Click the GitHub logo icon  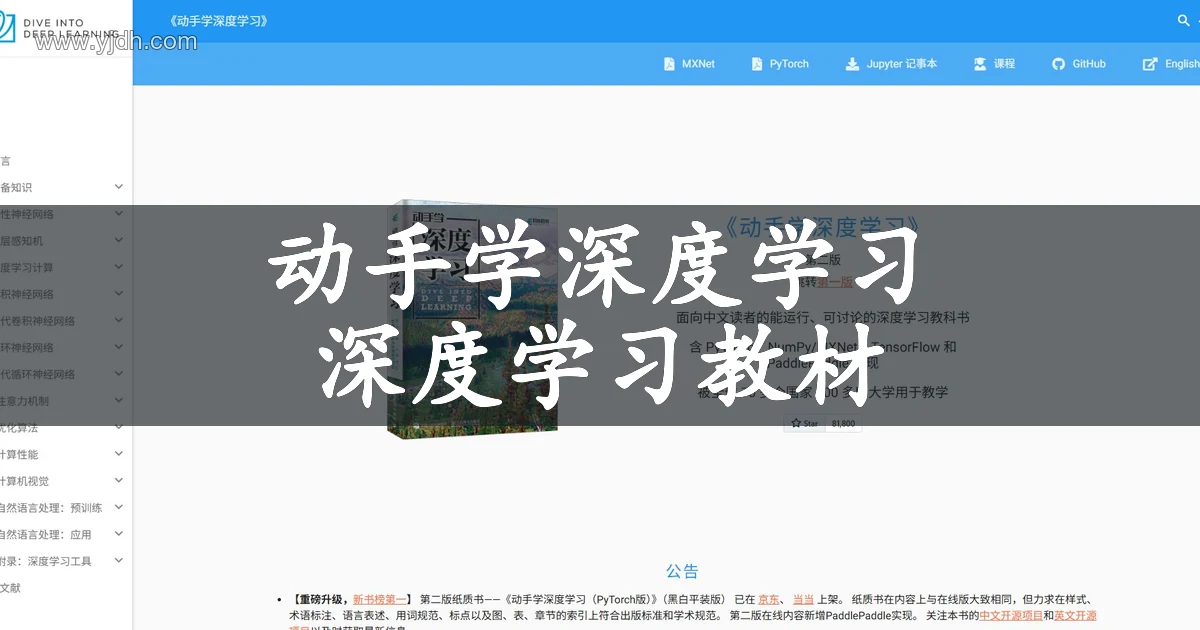click(x=1059, y=64)
